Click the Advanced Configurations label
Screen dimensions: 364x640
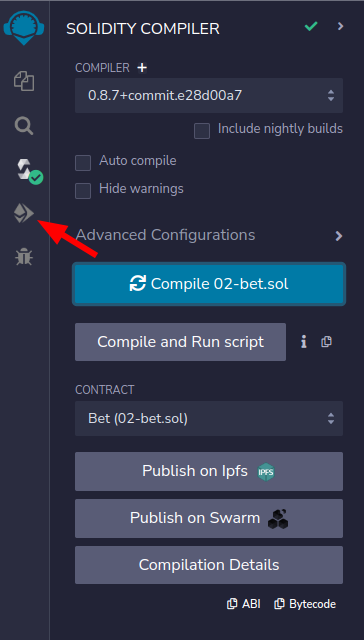pyautogui.click(x=165, y=235)
